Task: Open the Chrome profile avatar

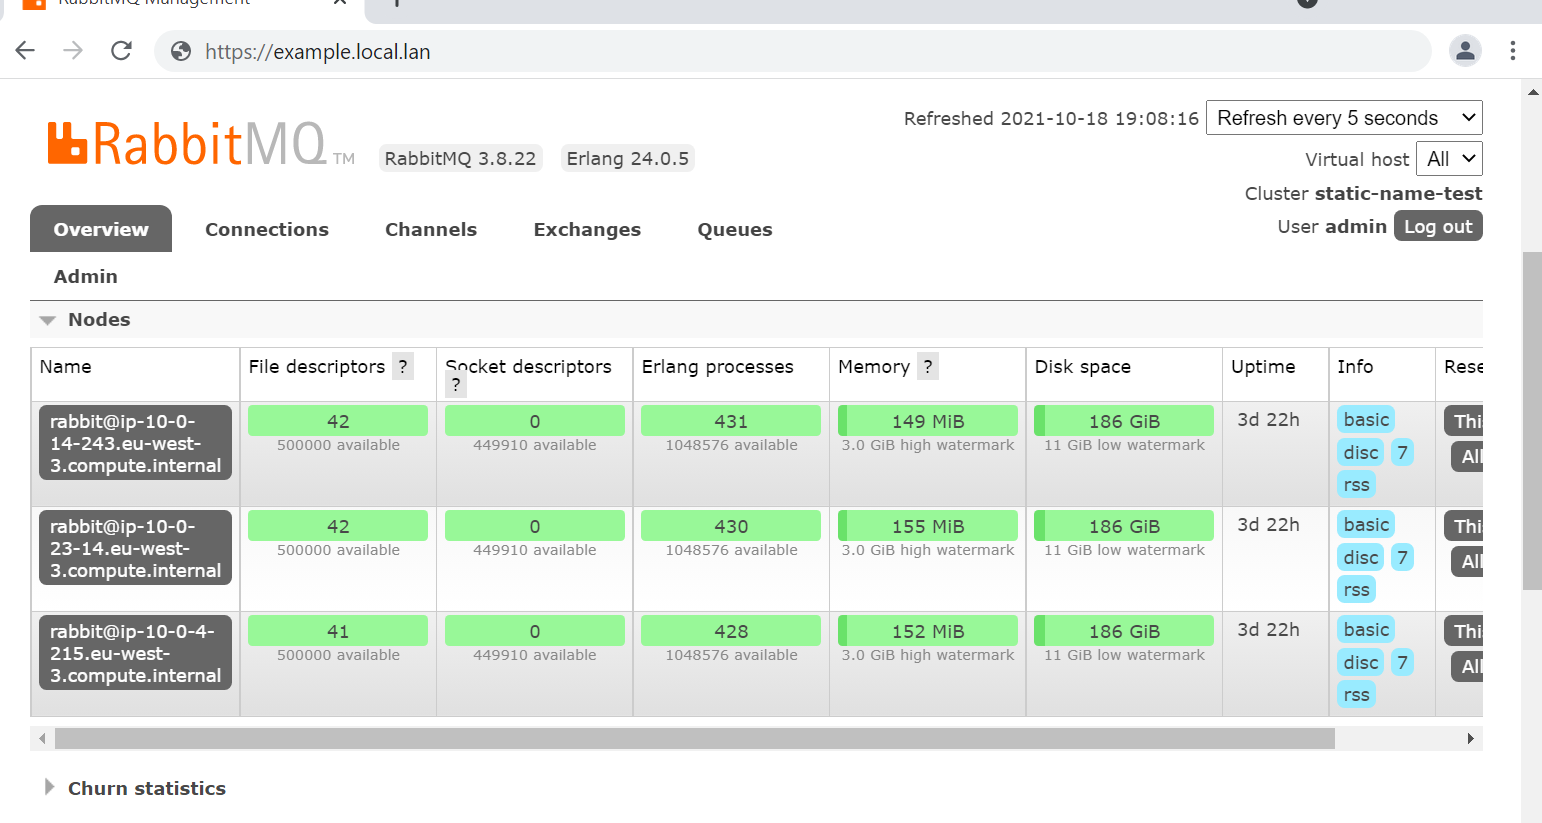Action: [x=1465, y=51]
